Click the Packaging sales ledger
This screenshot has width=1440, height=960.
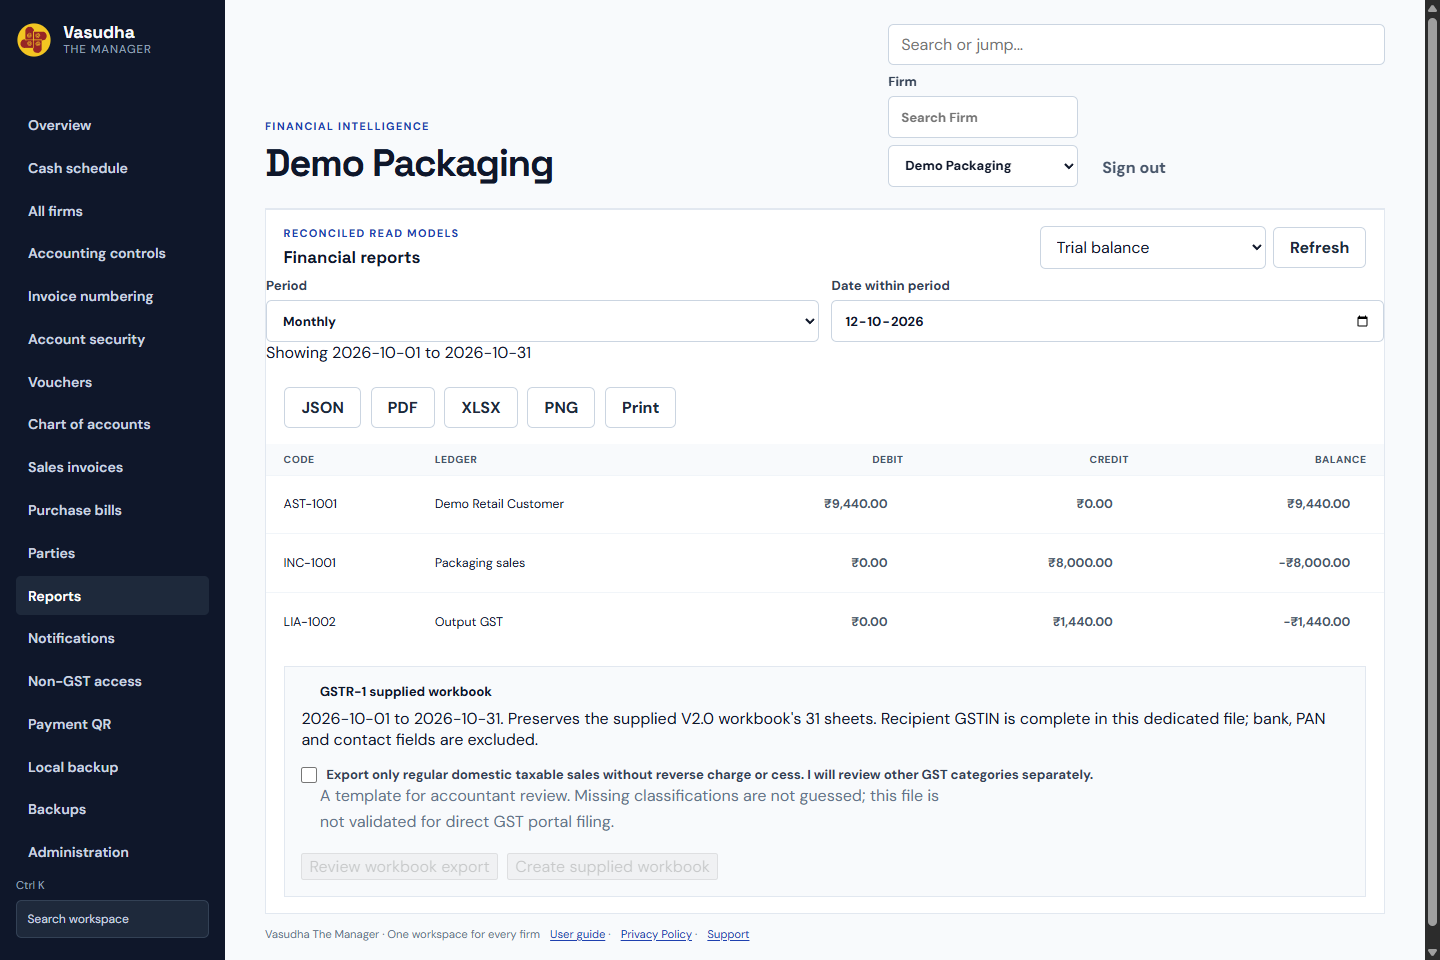(x=480, y=563)
